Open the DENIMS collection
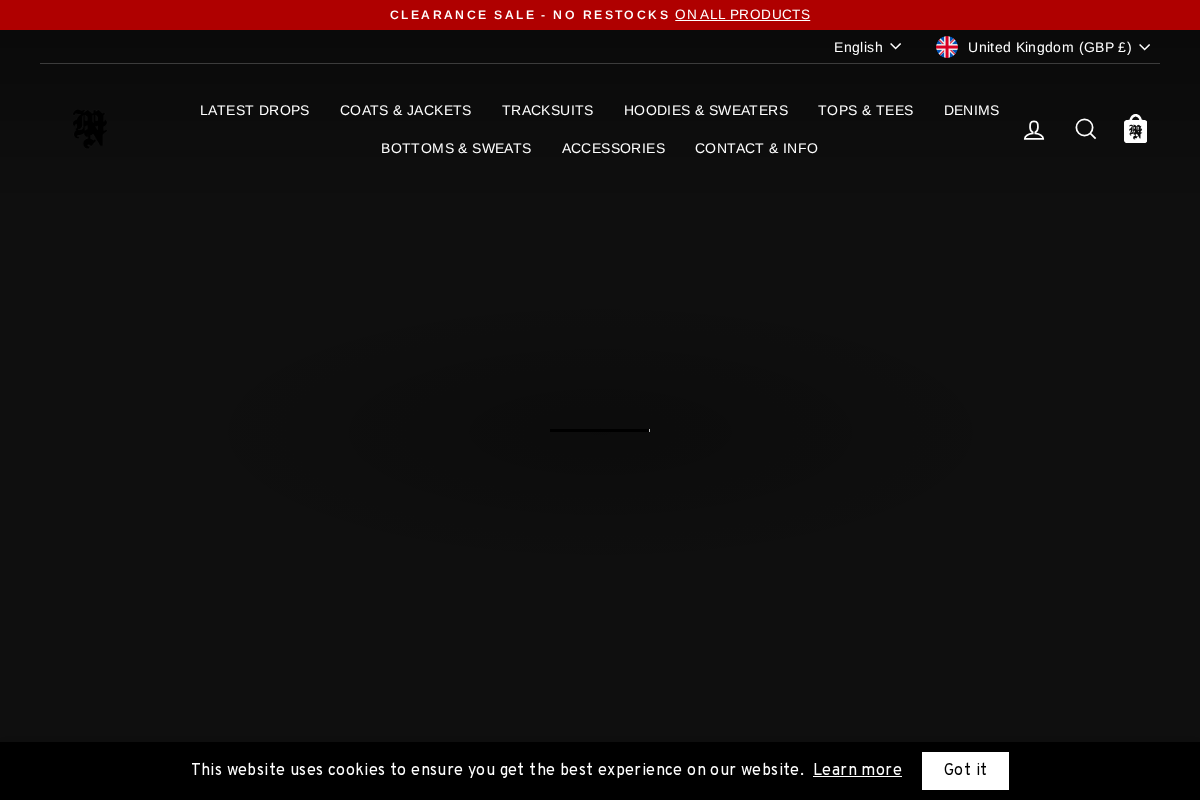The image size is (1200, 800). pyautogui.click(x=971, y=110)
